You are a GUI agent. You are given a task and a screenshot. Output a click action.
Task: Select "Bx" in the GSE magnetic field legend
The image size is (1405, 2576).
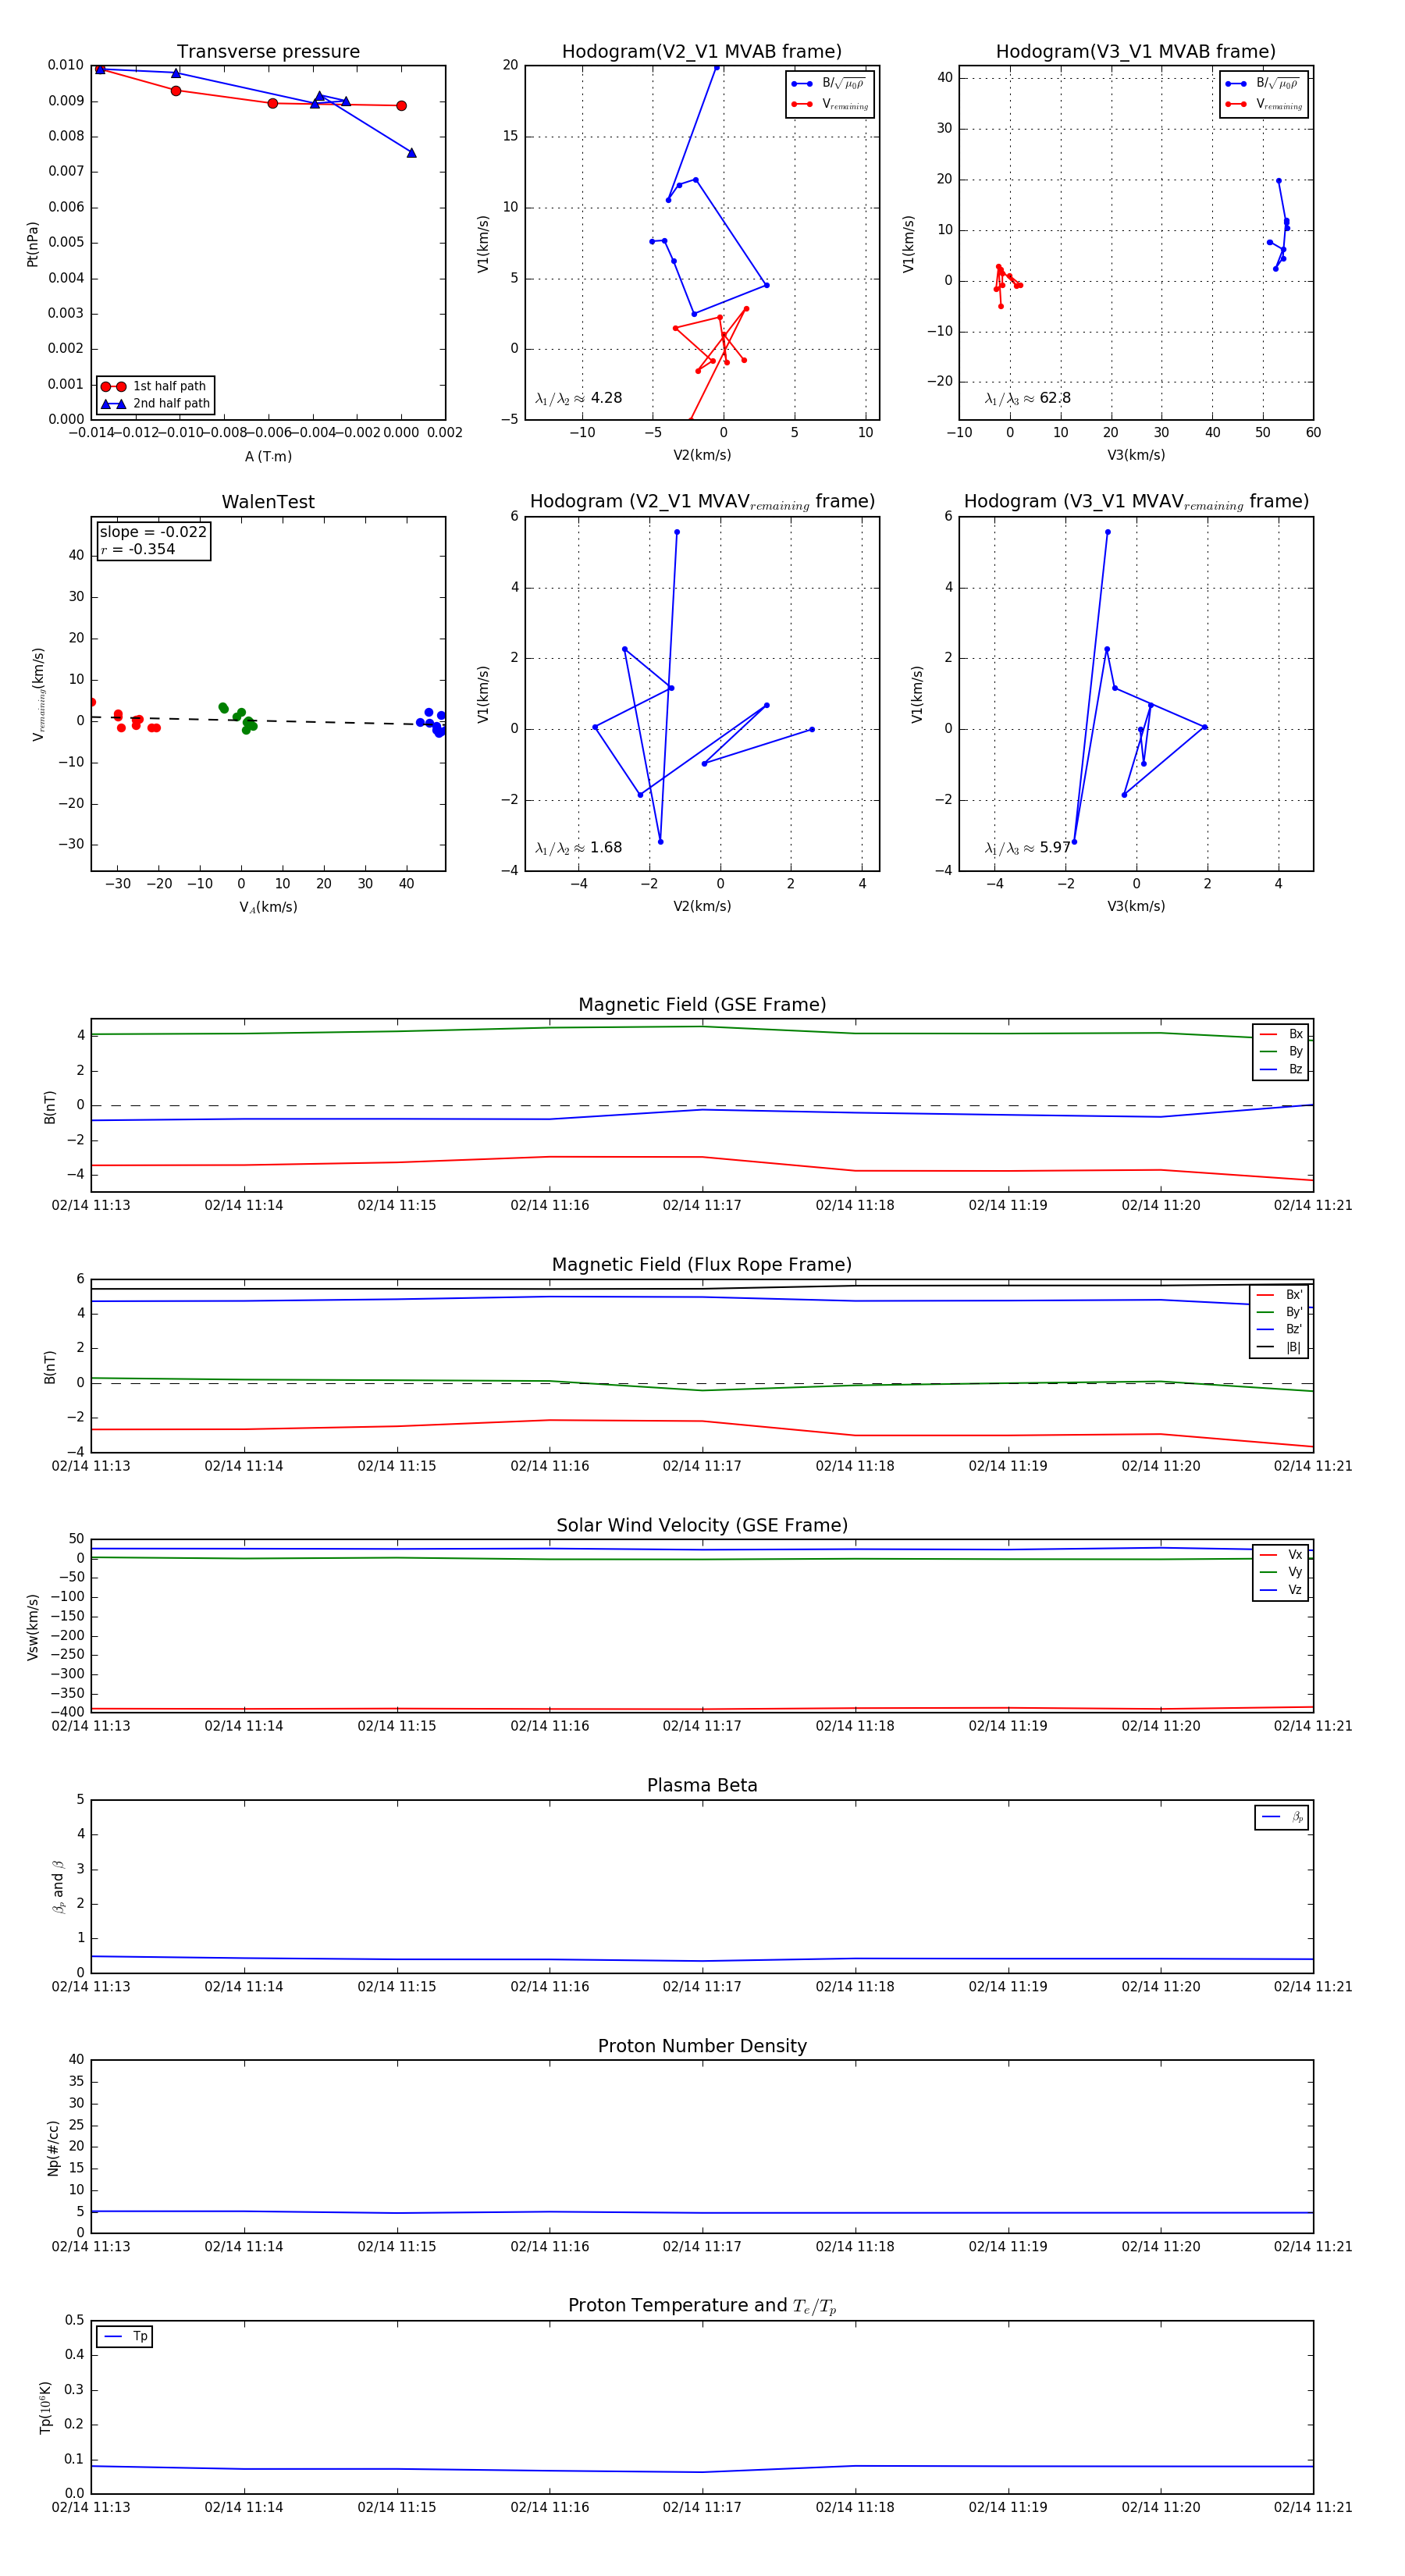(1281, 1034)
